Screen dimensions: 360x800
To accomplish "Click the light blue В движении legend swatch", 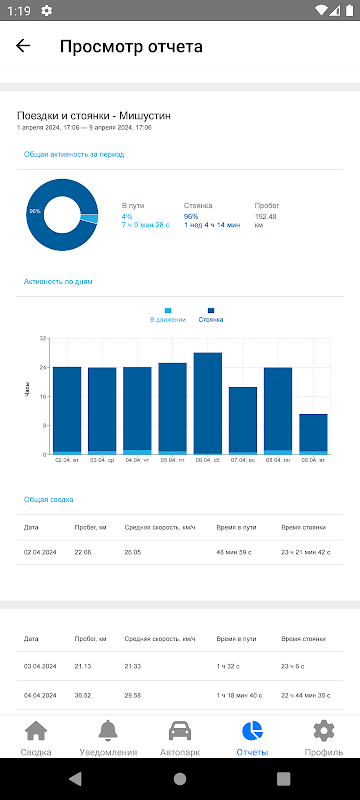I will tap(168, 310).
